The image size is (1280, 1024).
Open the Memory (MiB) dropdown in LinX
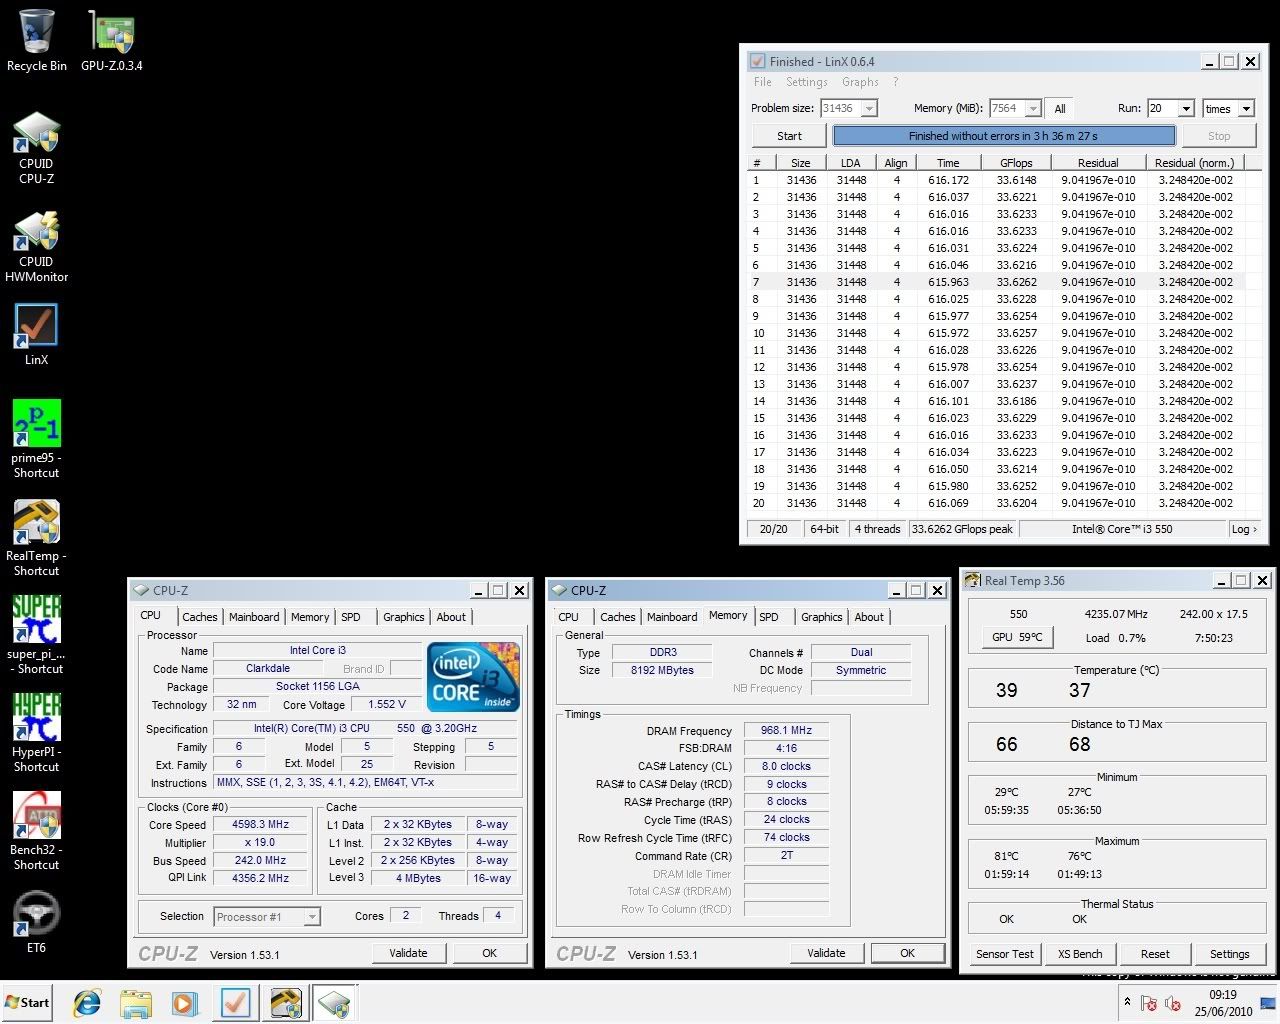(1033, 108)
